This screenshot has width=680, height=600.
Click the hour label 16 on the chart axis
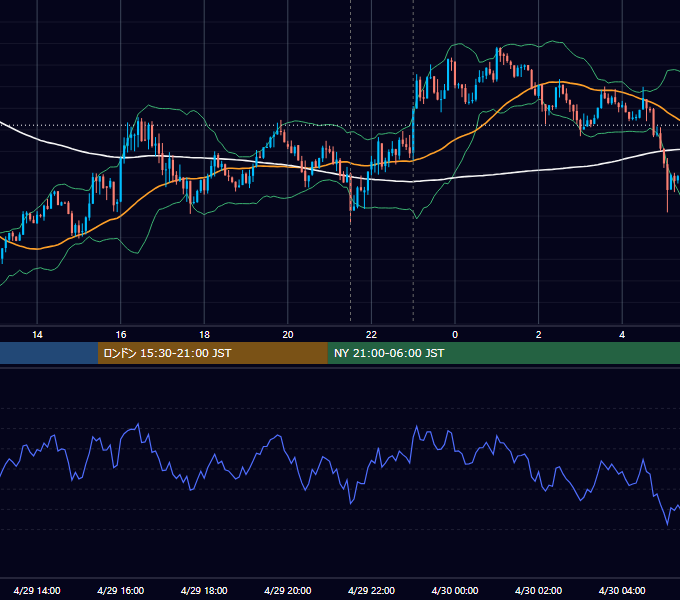pos(121,335)
